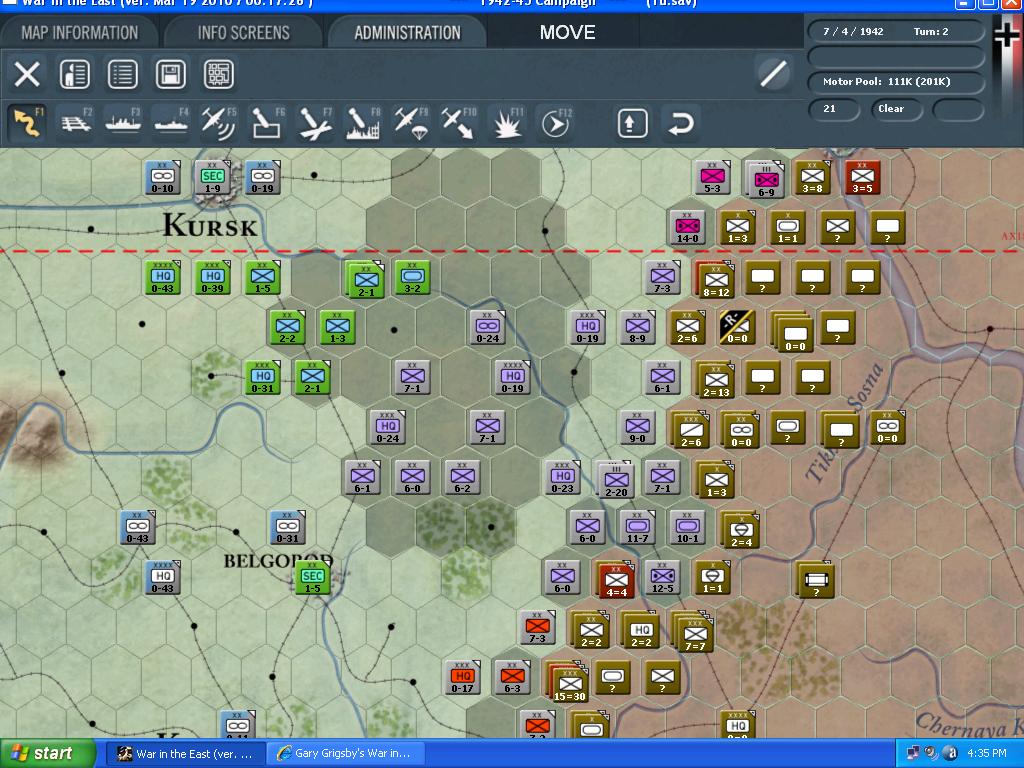Select the purple HQ 0-23 counter
The image size is (1024, 768).
[562, 477]
